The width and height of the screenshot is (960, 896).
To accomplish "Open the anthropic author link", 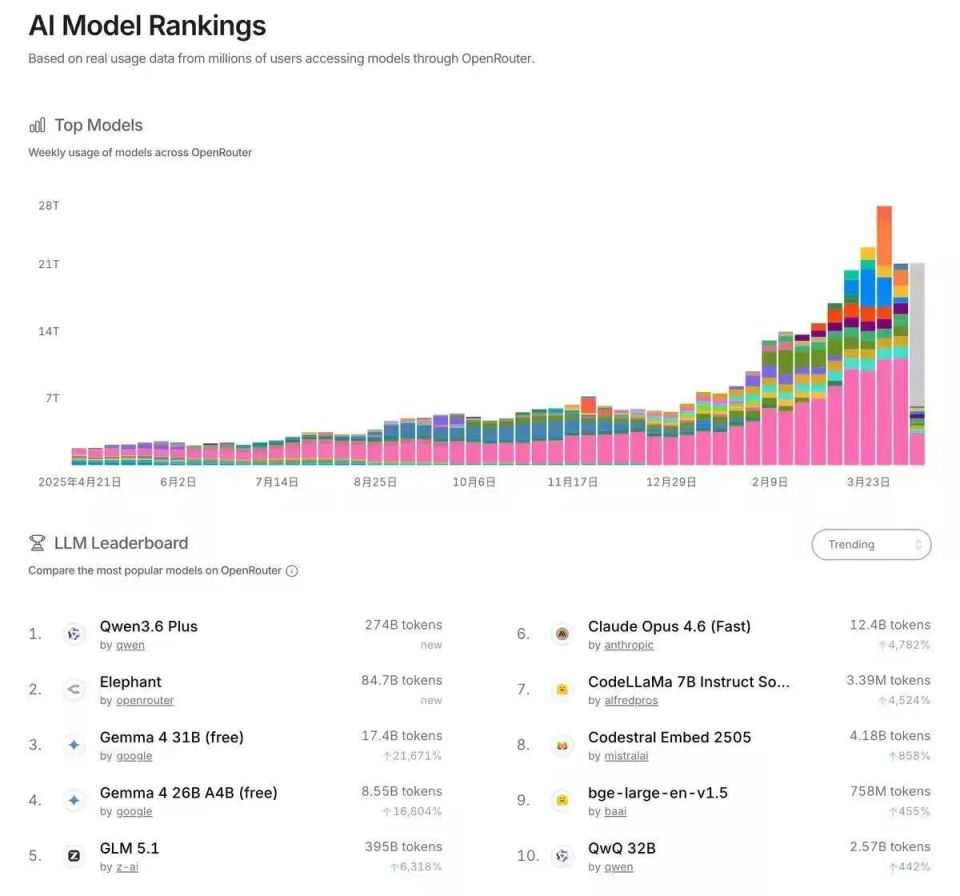I will pos(629,645).
